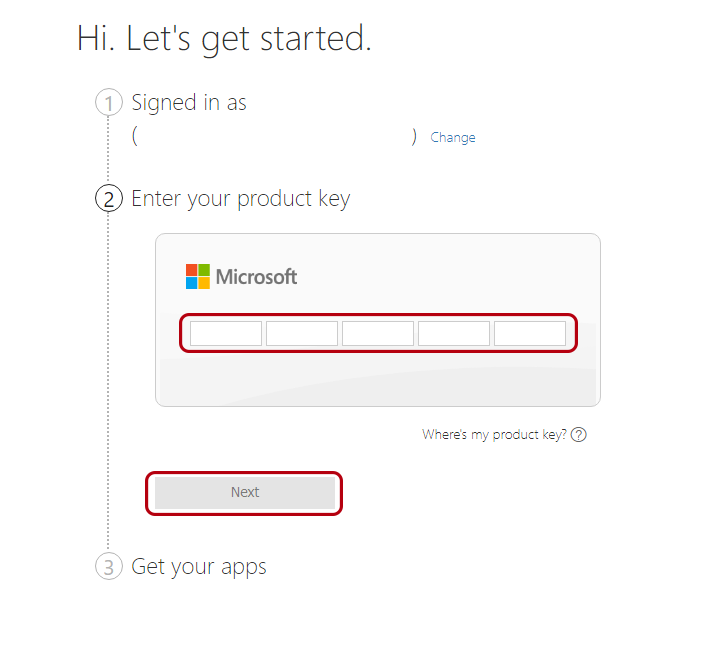Click the step 2 circle icon
This screenshot has height=662, width=718.
click(x=108, y=199)
